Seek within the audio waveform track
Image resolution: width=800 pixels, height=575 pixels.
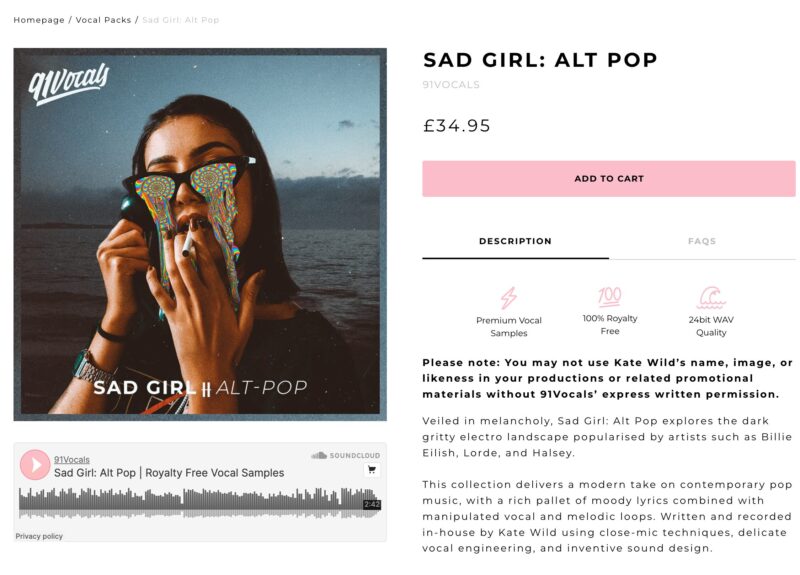[190, 502]
